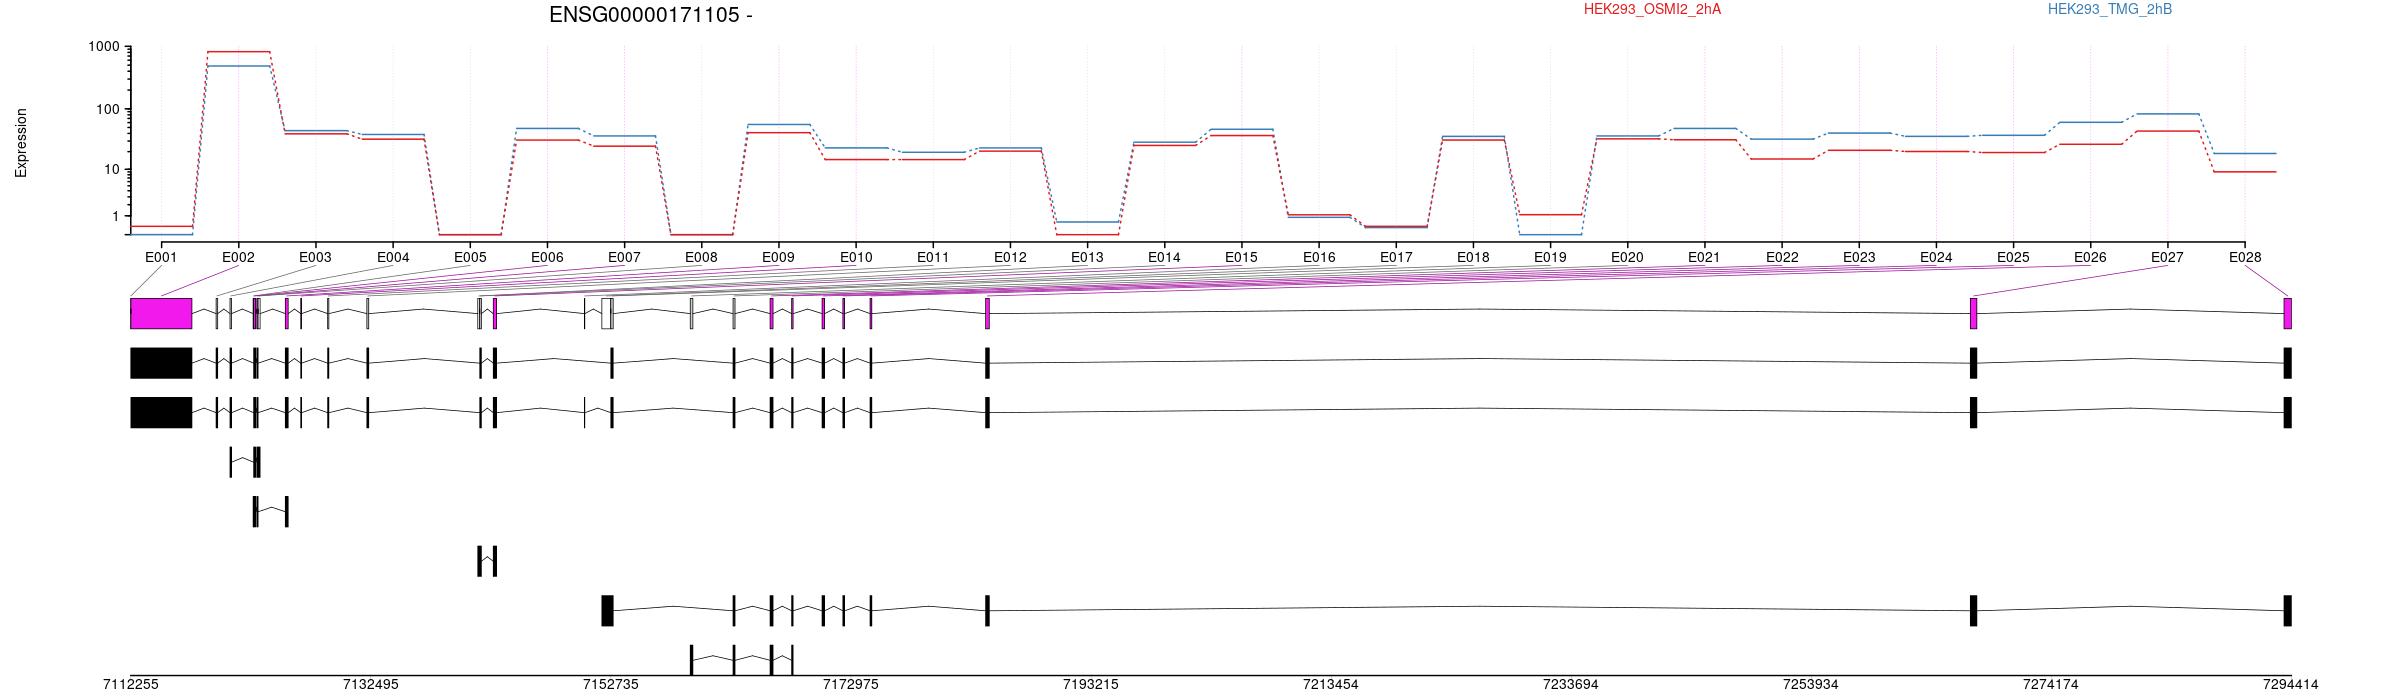The width and height of the screenshot is (2400, 700).
Task: Click genomic coordinate 7253934
Action: point(1811,685)
